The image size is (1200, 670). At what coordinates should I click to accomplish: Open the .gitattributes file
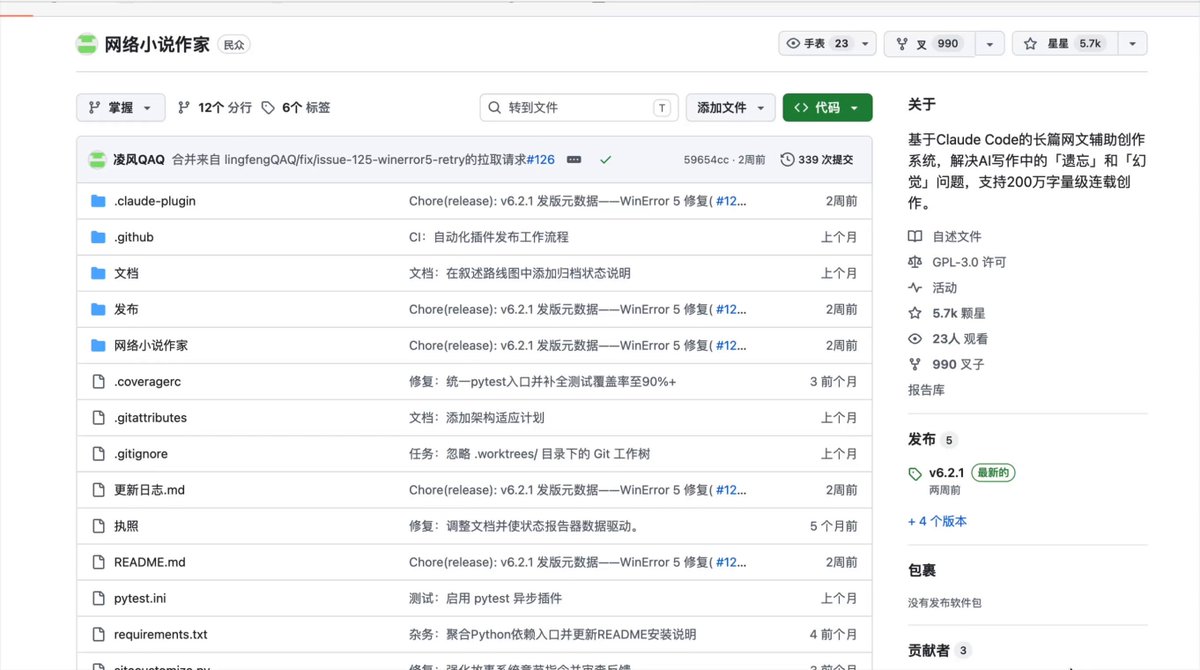coord(150,418)
